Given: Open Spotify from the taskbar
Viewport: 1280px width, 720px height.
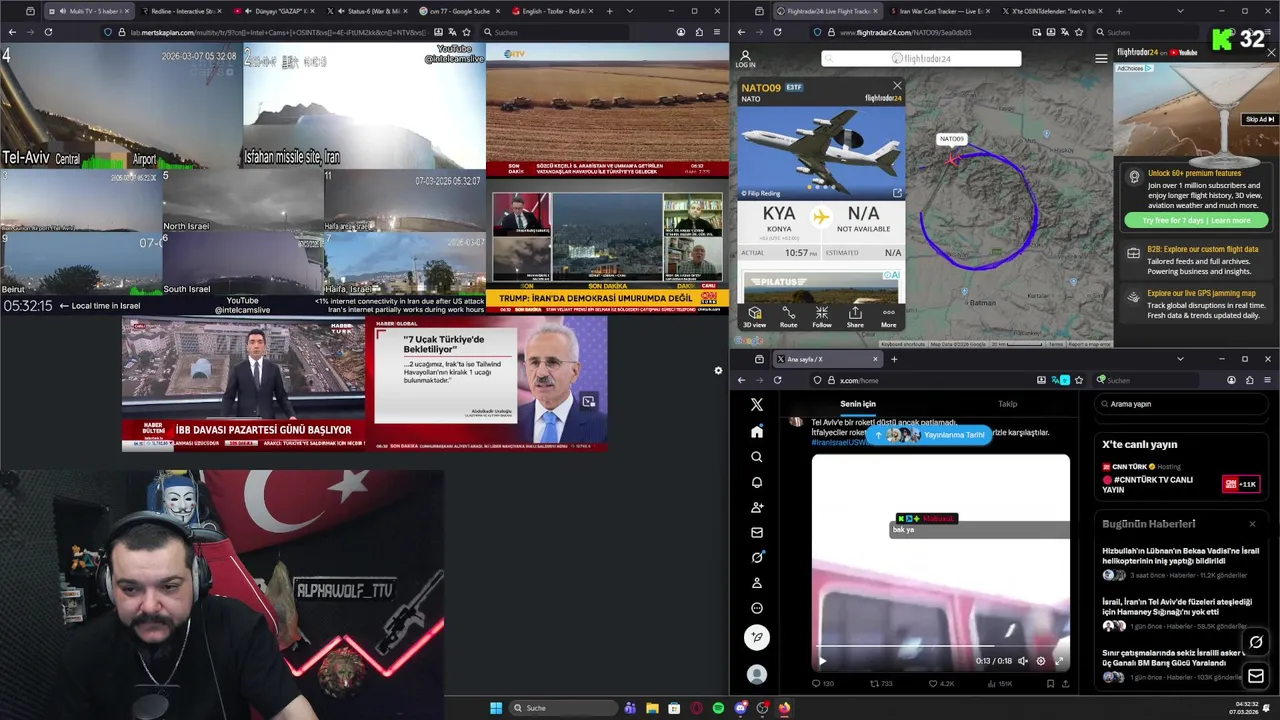Looking at the screenshot, I should [x=718, y=708].
